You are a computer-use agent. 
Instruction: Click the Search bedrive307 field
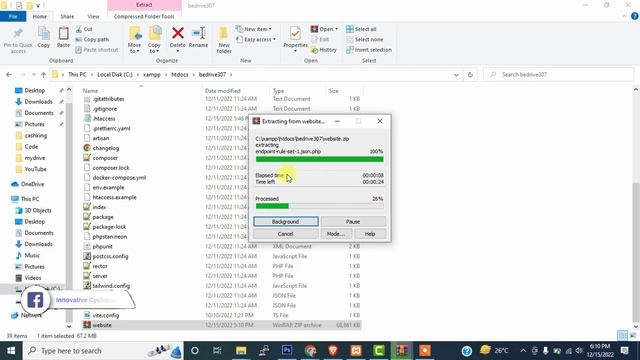tap(558, 75)
